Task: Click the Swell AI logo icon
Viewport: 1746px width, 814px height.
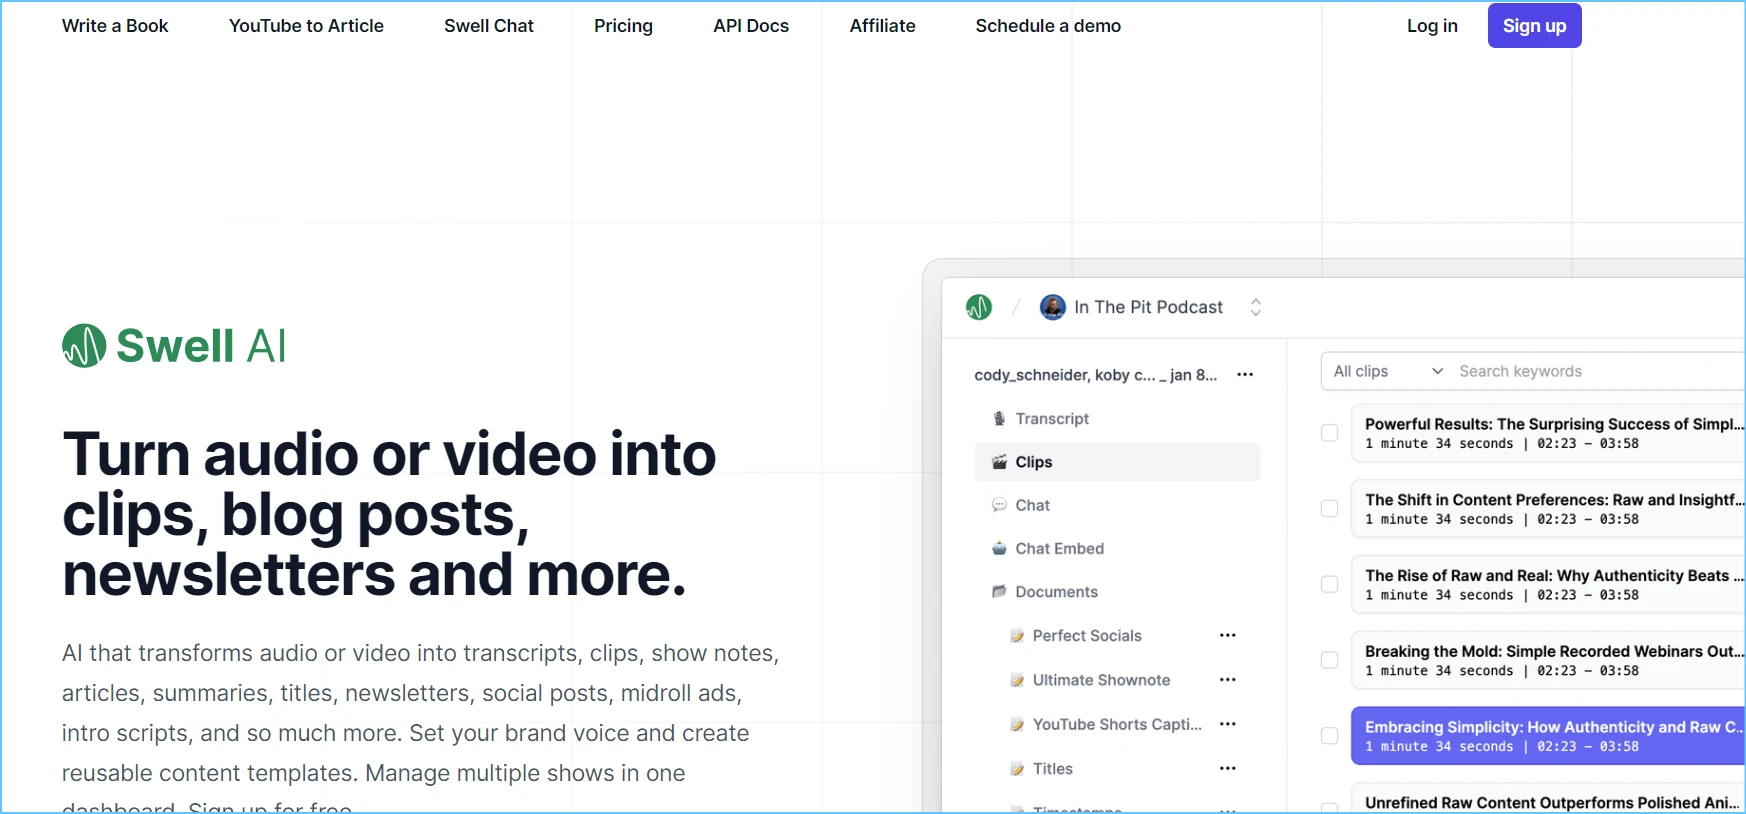Action: click(x=84, y=346)
